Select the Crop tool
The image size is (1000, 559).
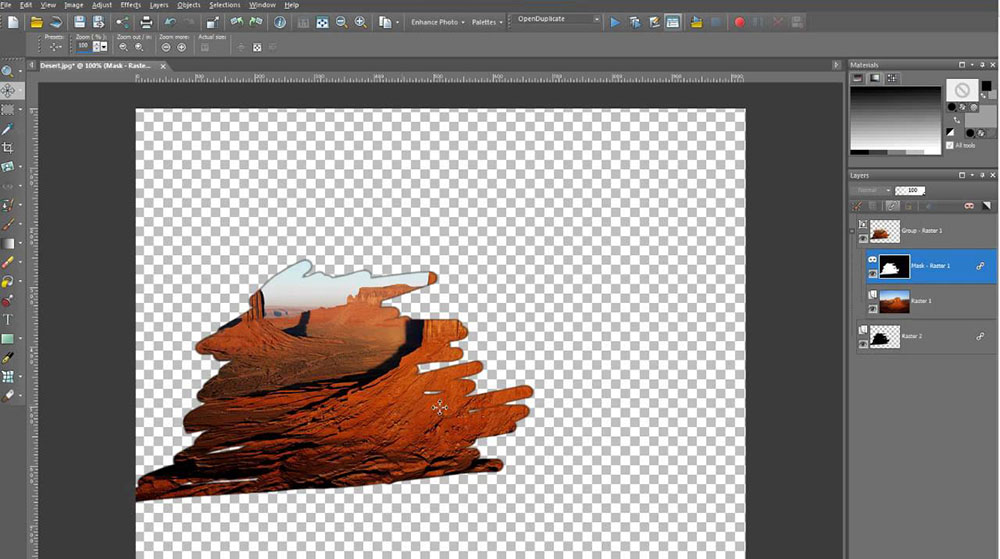click(x=8, y=148)
